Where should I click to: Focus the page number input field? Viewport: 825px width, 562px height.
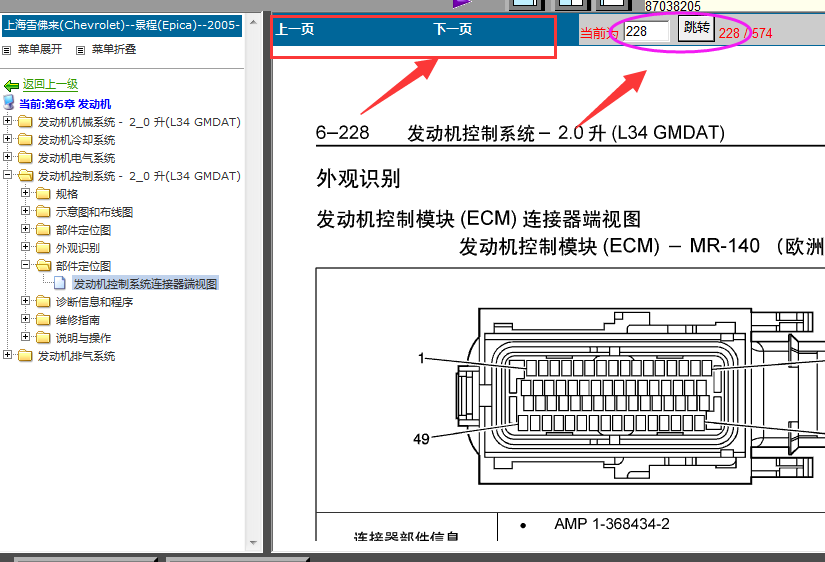646,32
